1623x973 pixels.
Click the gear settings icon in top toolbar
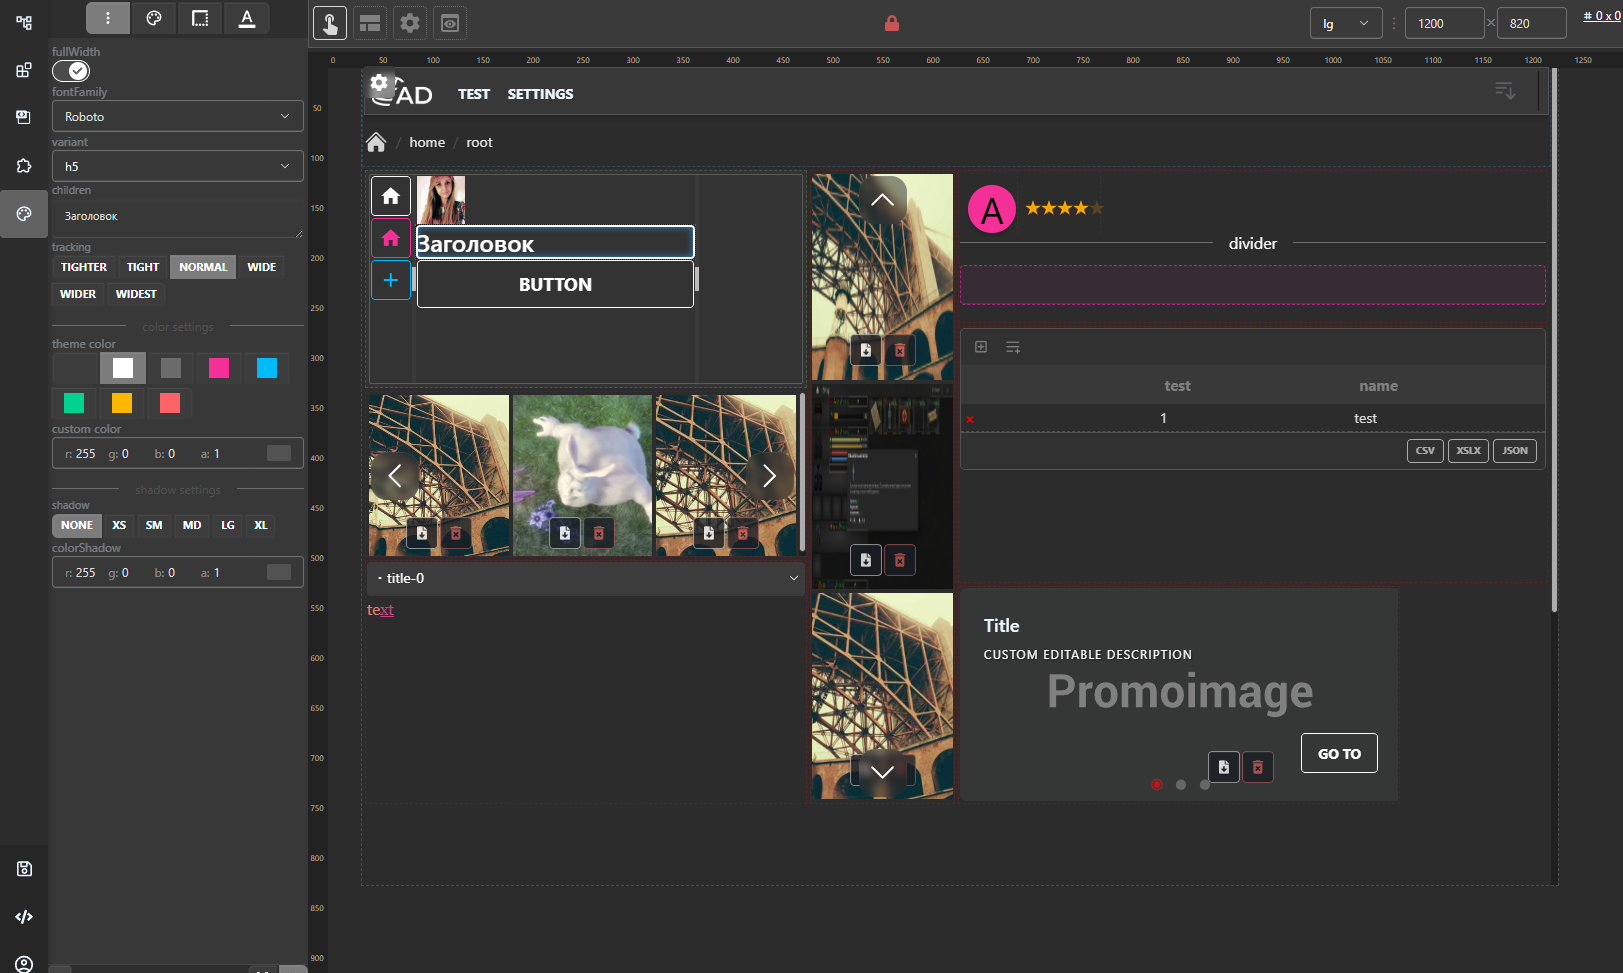click(410, 23)
